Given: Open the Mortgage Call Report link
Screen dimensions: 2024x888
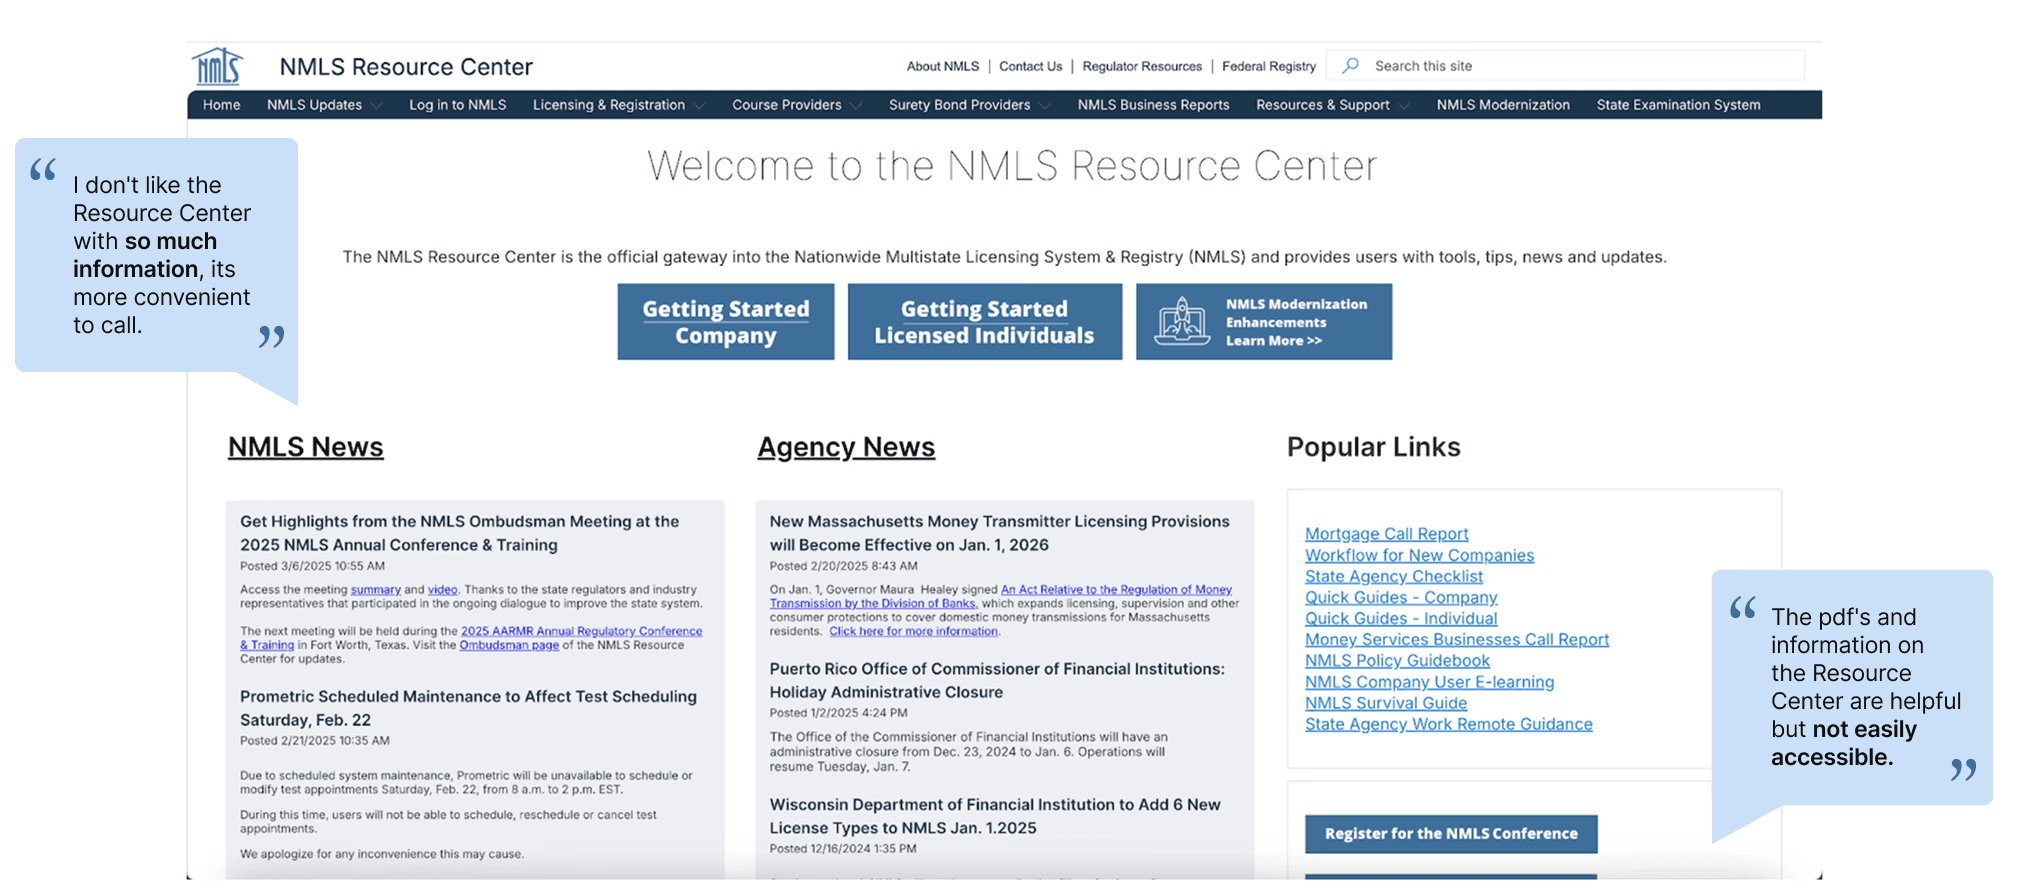Looking at the screenshot, I should coord(1386,534).
